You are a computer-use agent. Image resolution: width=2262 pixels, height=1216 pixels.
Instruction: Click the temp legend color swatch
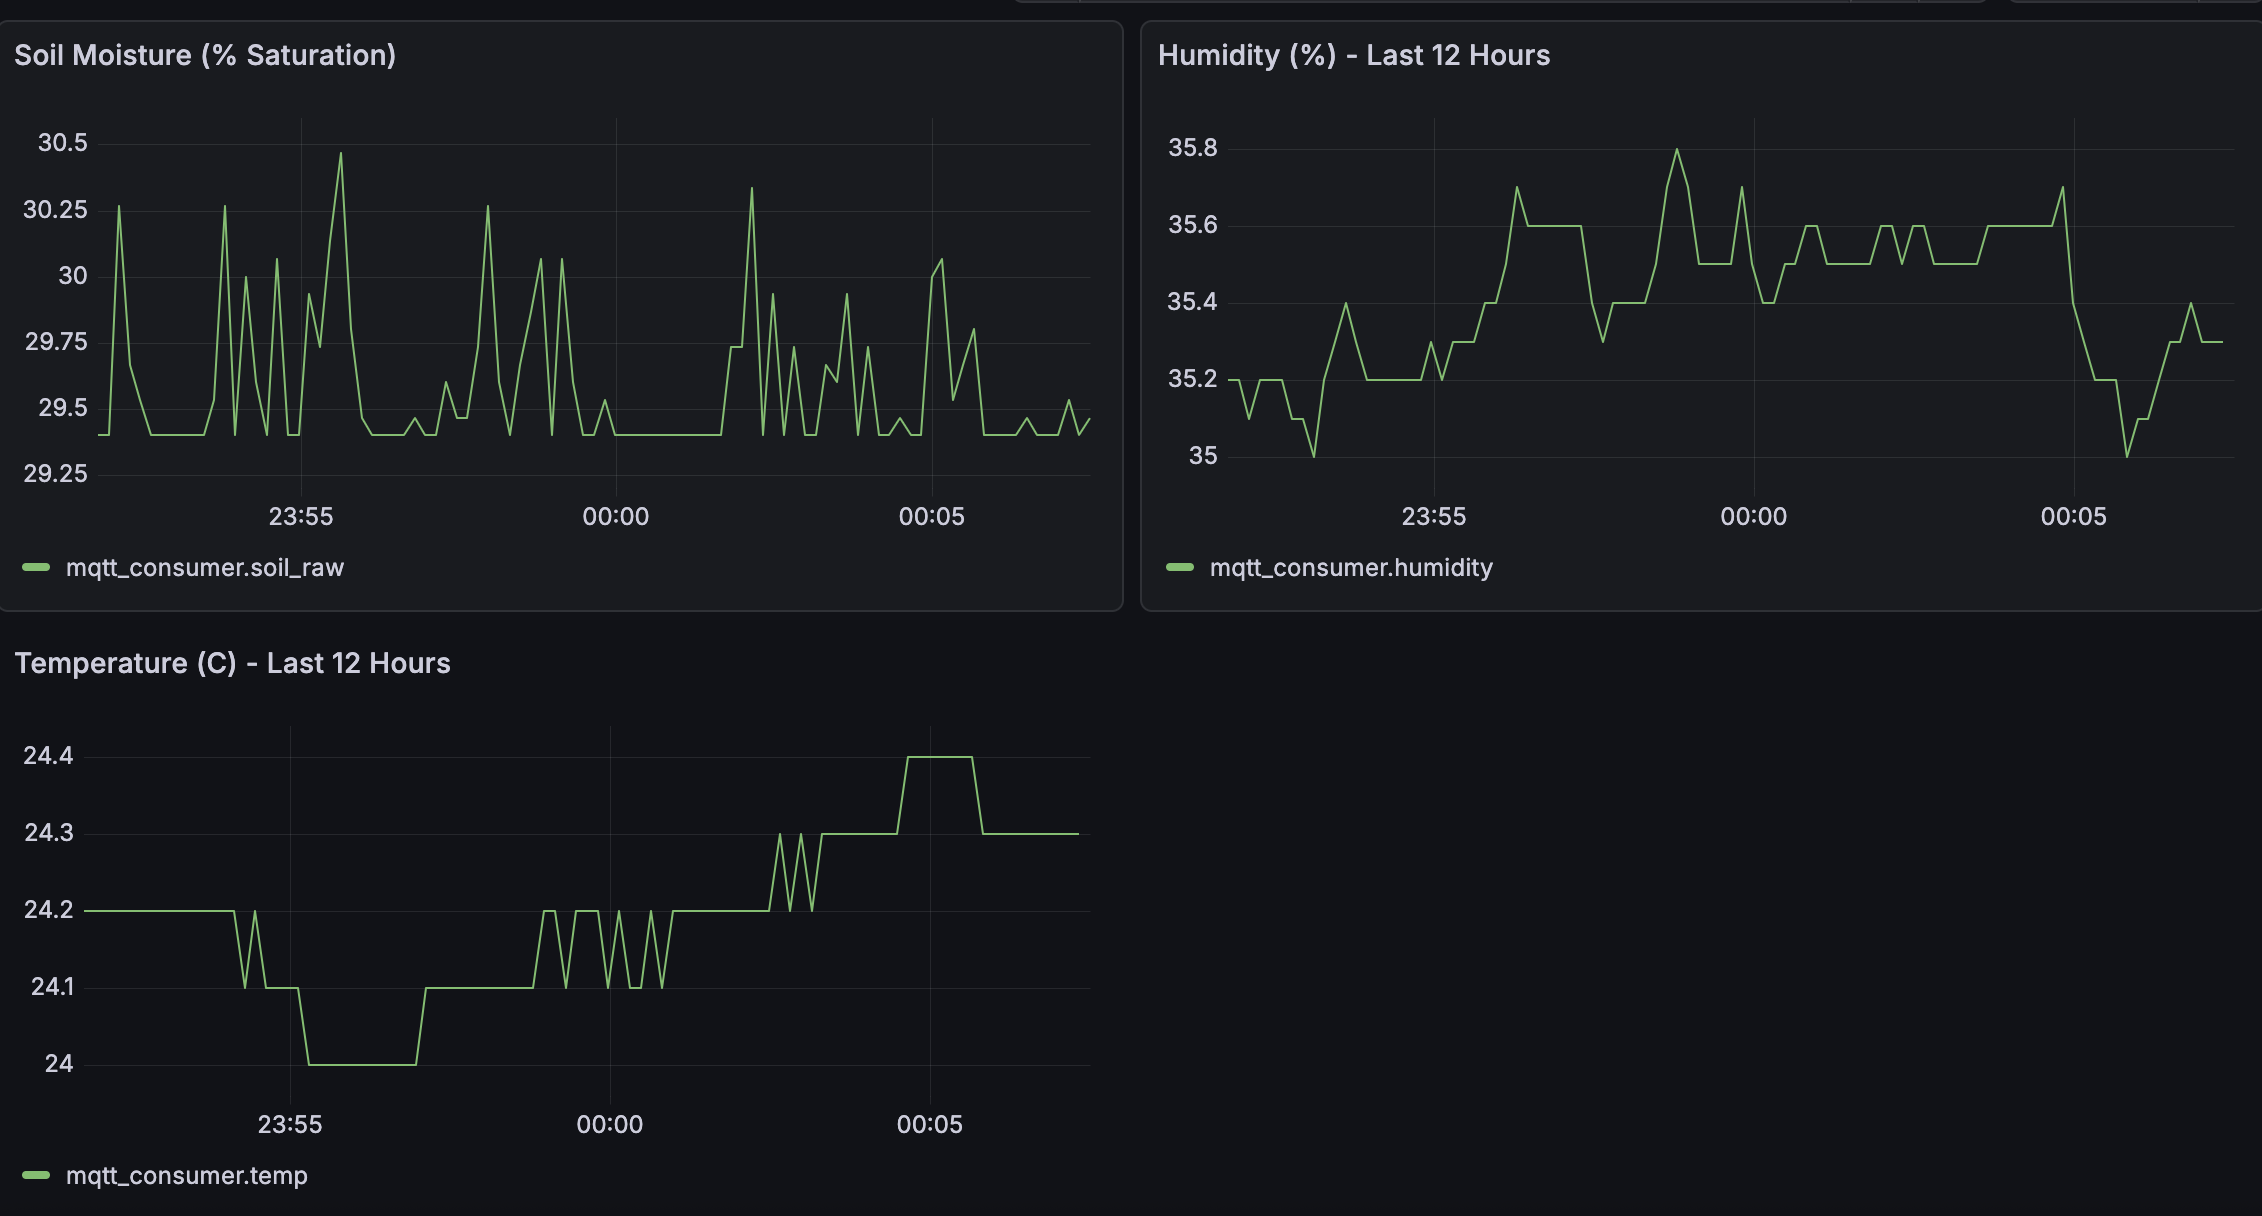click(36, 1176)
